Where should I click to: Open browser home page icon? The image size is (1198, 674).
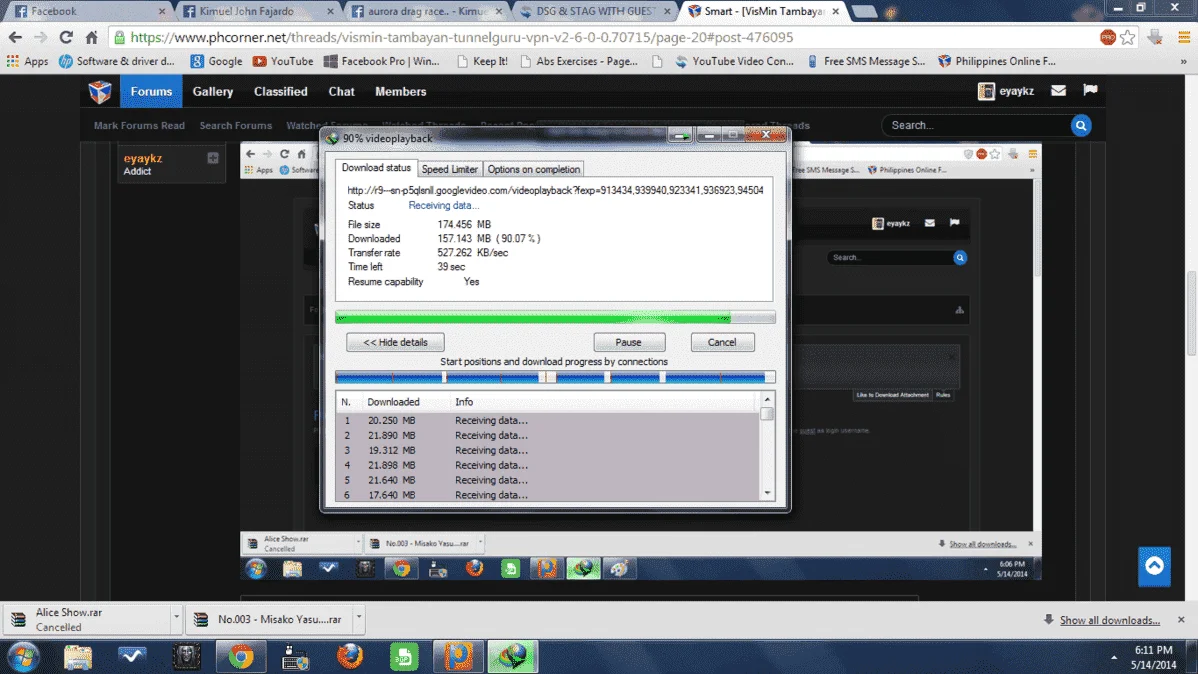pyautogui.click(x=92, y=37)
